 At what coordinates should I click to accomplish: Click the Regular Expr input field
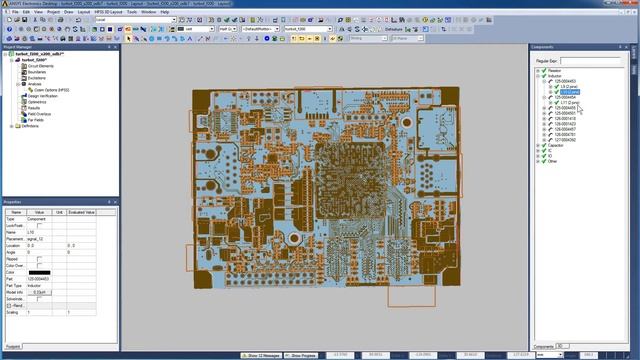pyautogui.click(x=591, y=61)
